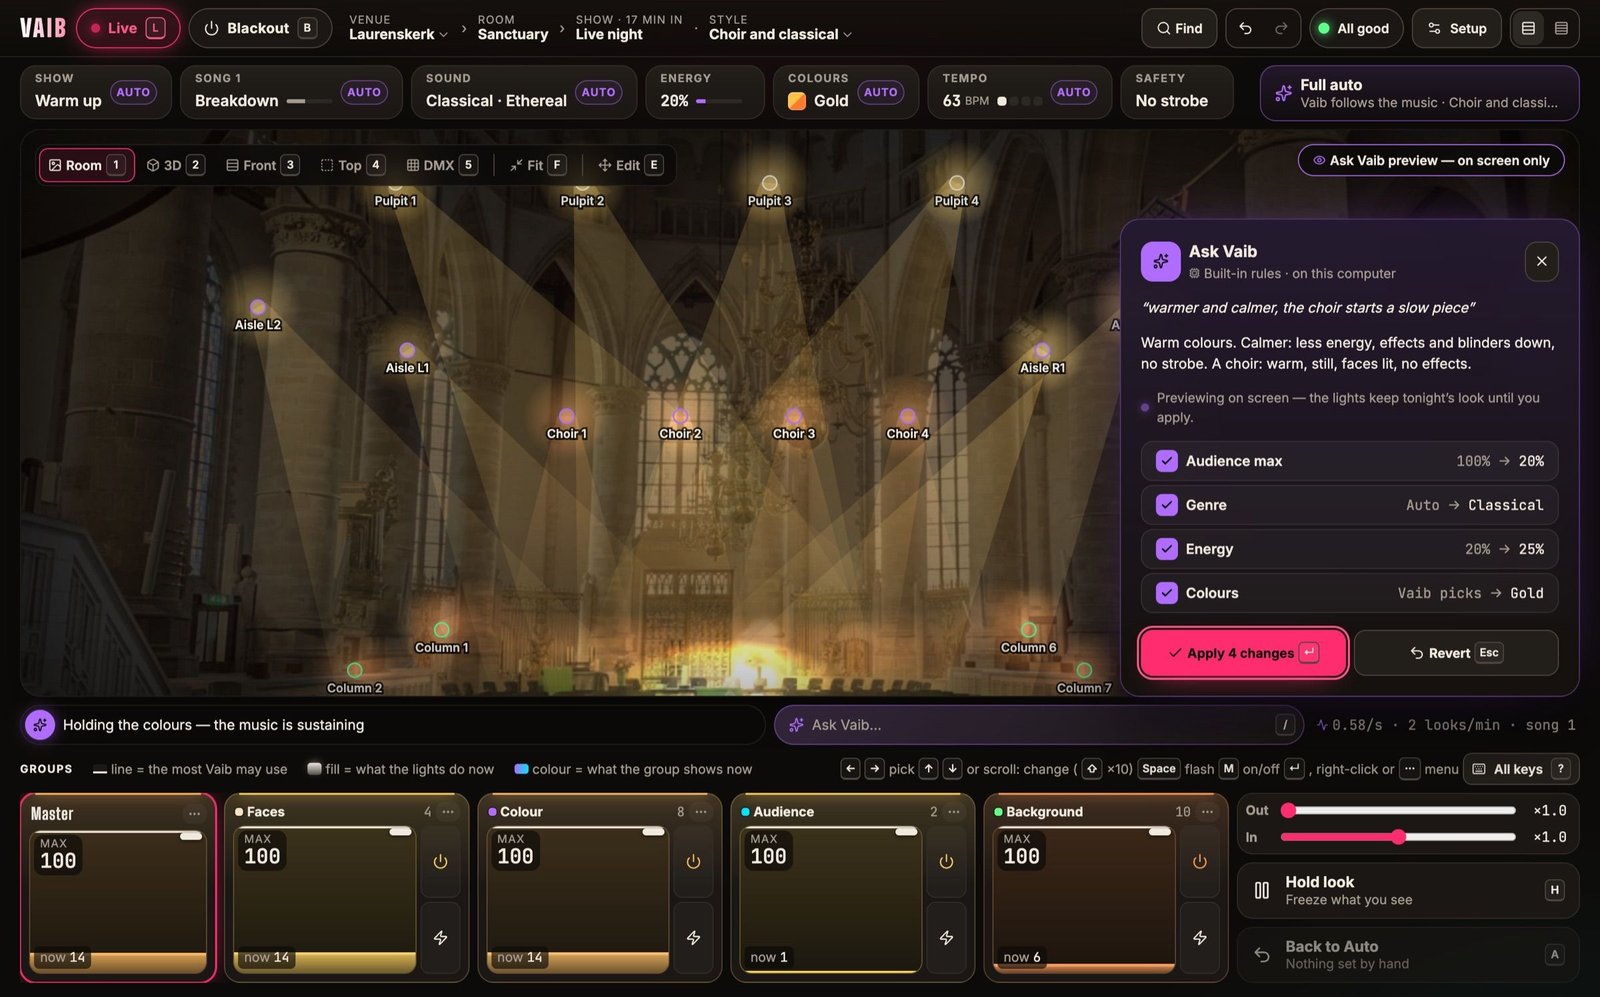Click the Ask Vaib sparkle icon in panel header
1600x997 pixels.
(x=1160, y=261)
